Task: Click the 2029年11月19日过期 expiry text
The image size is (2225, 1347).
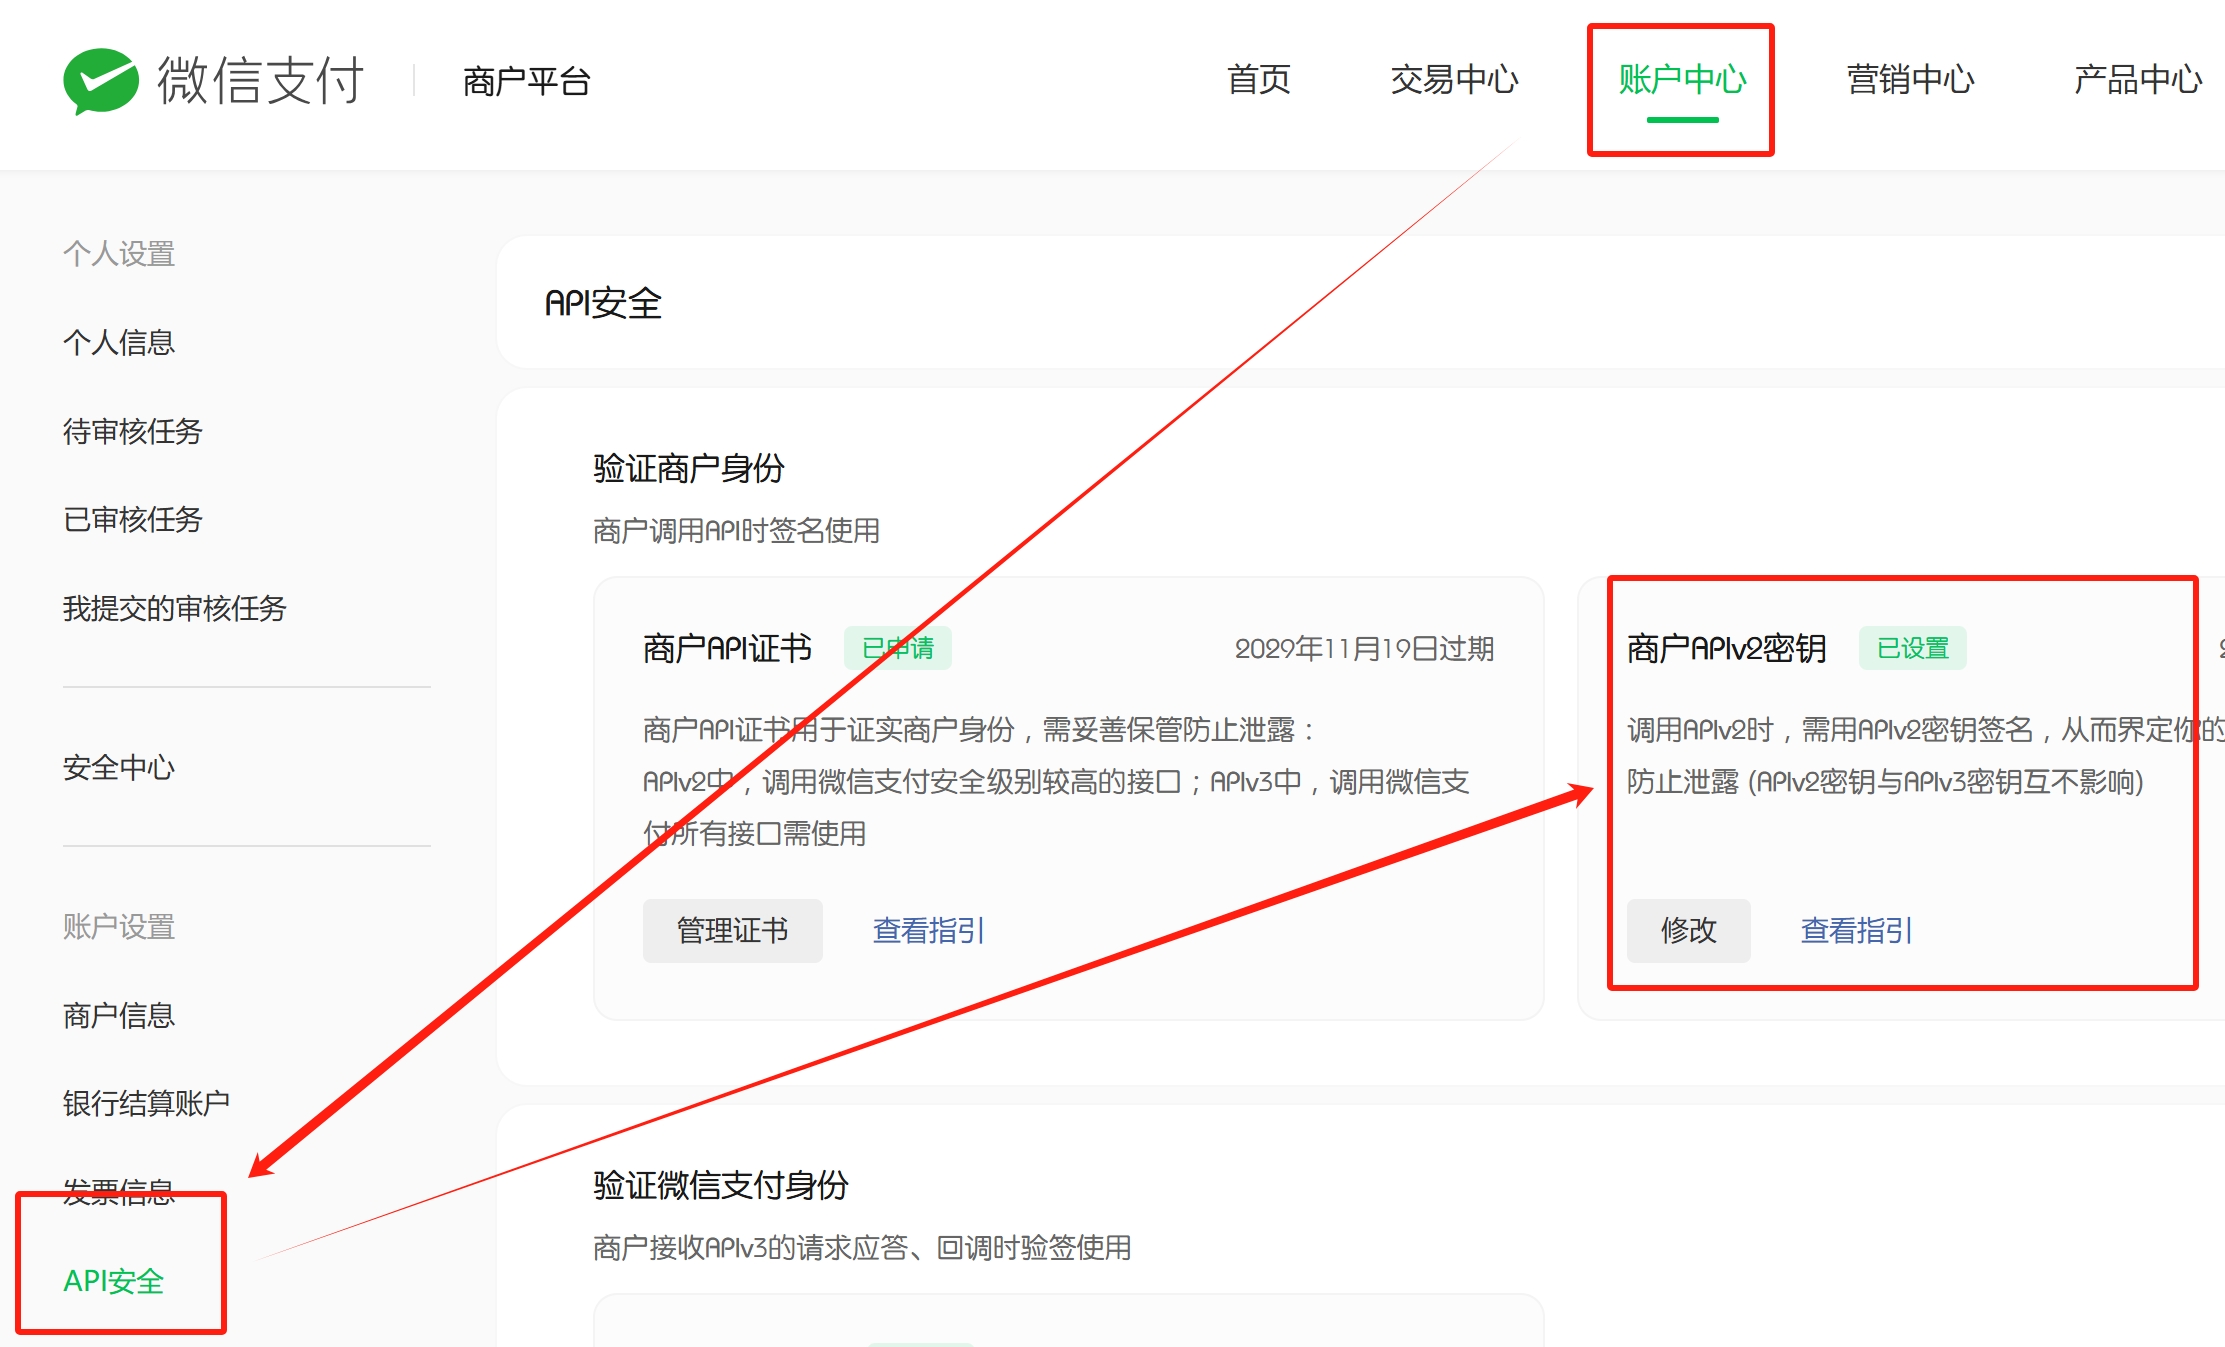Action: click(1364, 649)
